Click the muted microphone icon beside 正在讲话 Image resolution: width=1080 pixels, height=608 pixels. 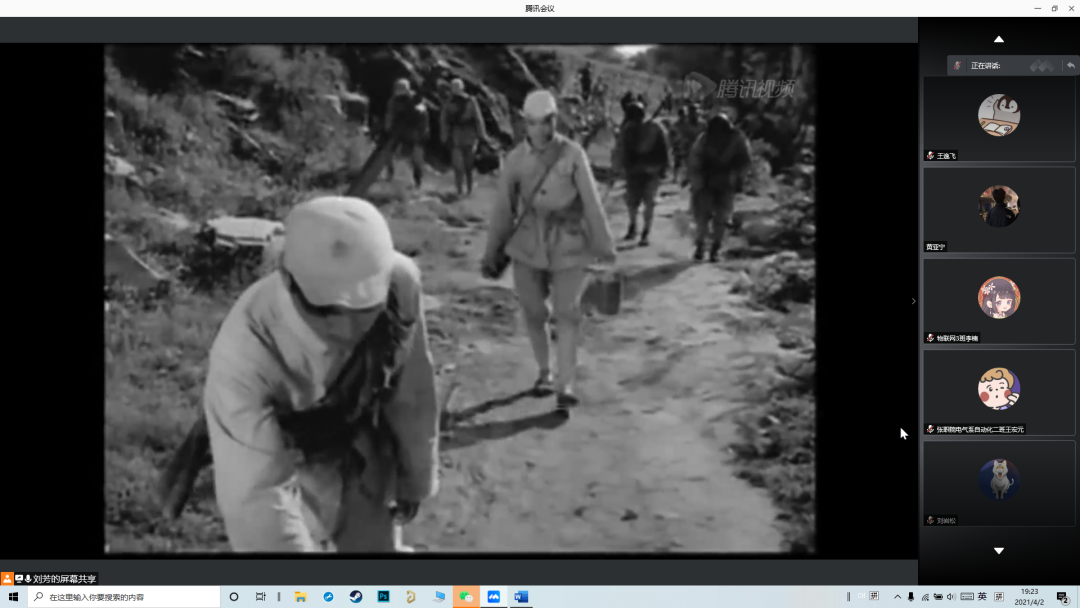[x=957, y=65]
